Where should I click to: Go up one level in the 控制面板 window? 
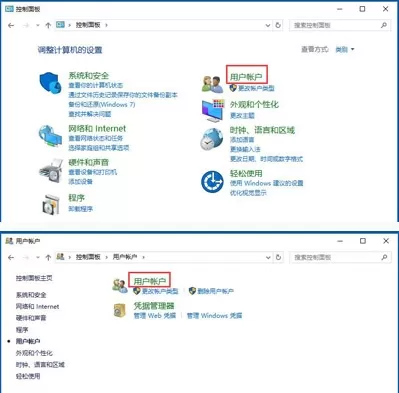click(x=48, y=25)
